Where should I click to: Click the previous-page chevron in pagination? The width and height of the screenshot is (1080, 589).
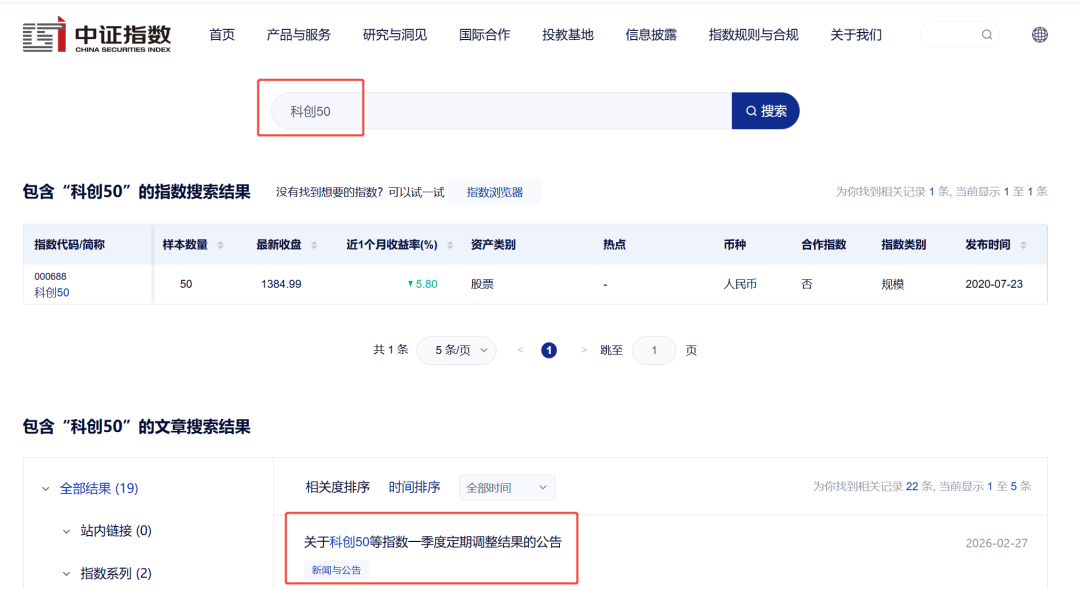(x=520, y=350)
